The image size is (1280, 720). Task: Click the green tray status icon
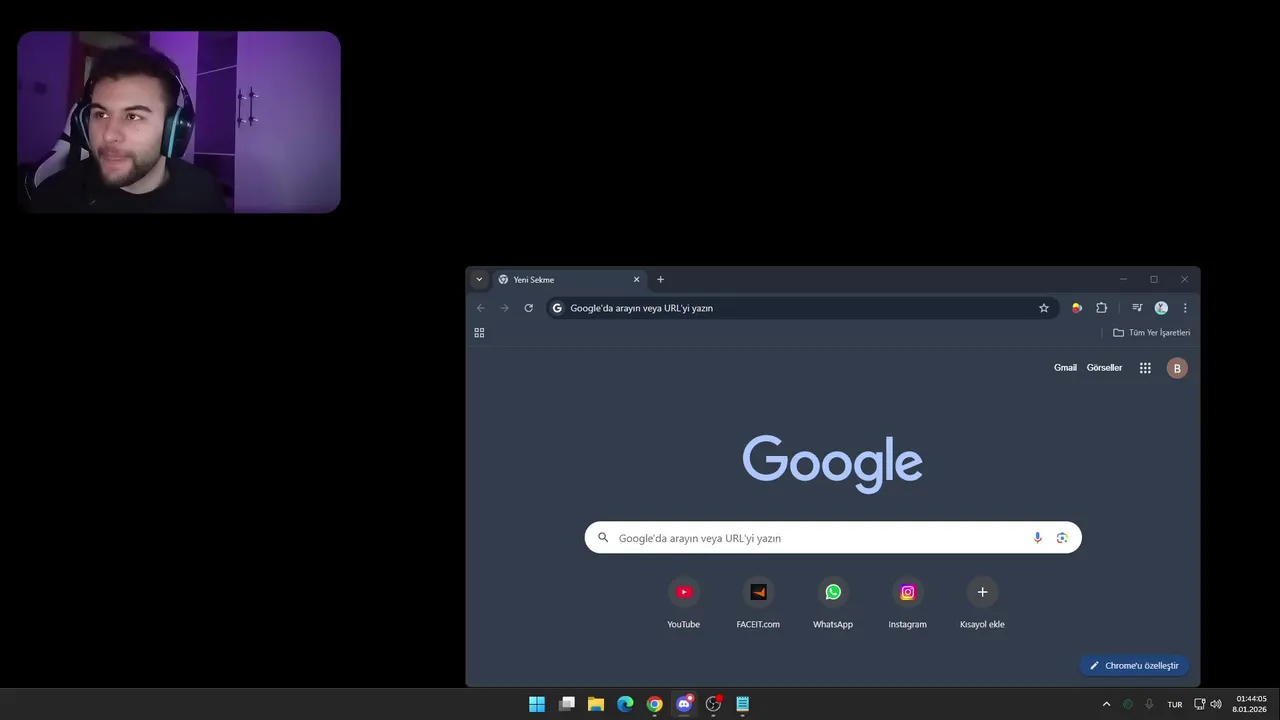[1128, 704]
